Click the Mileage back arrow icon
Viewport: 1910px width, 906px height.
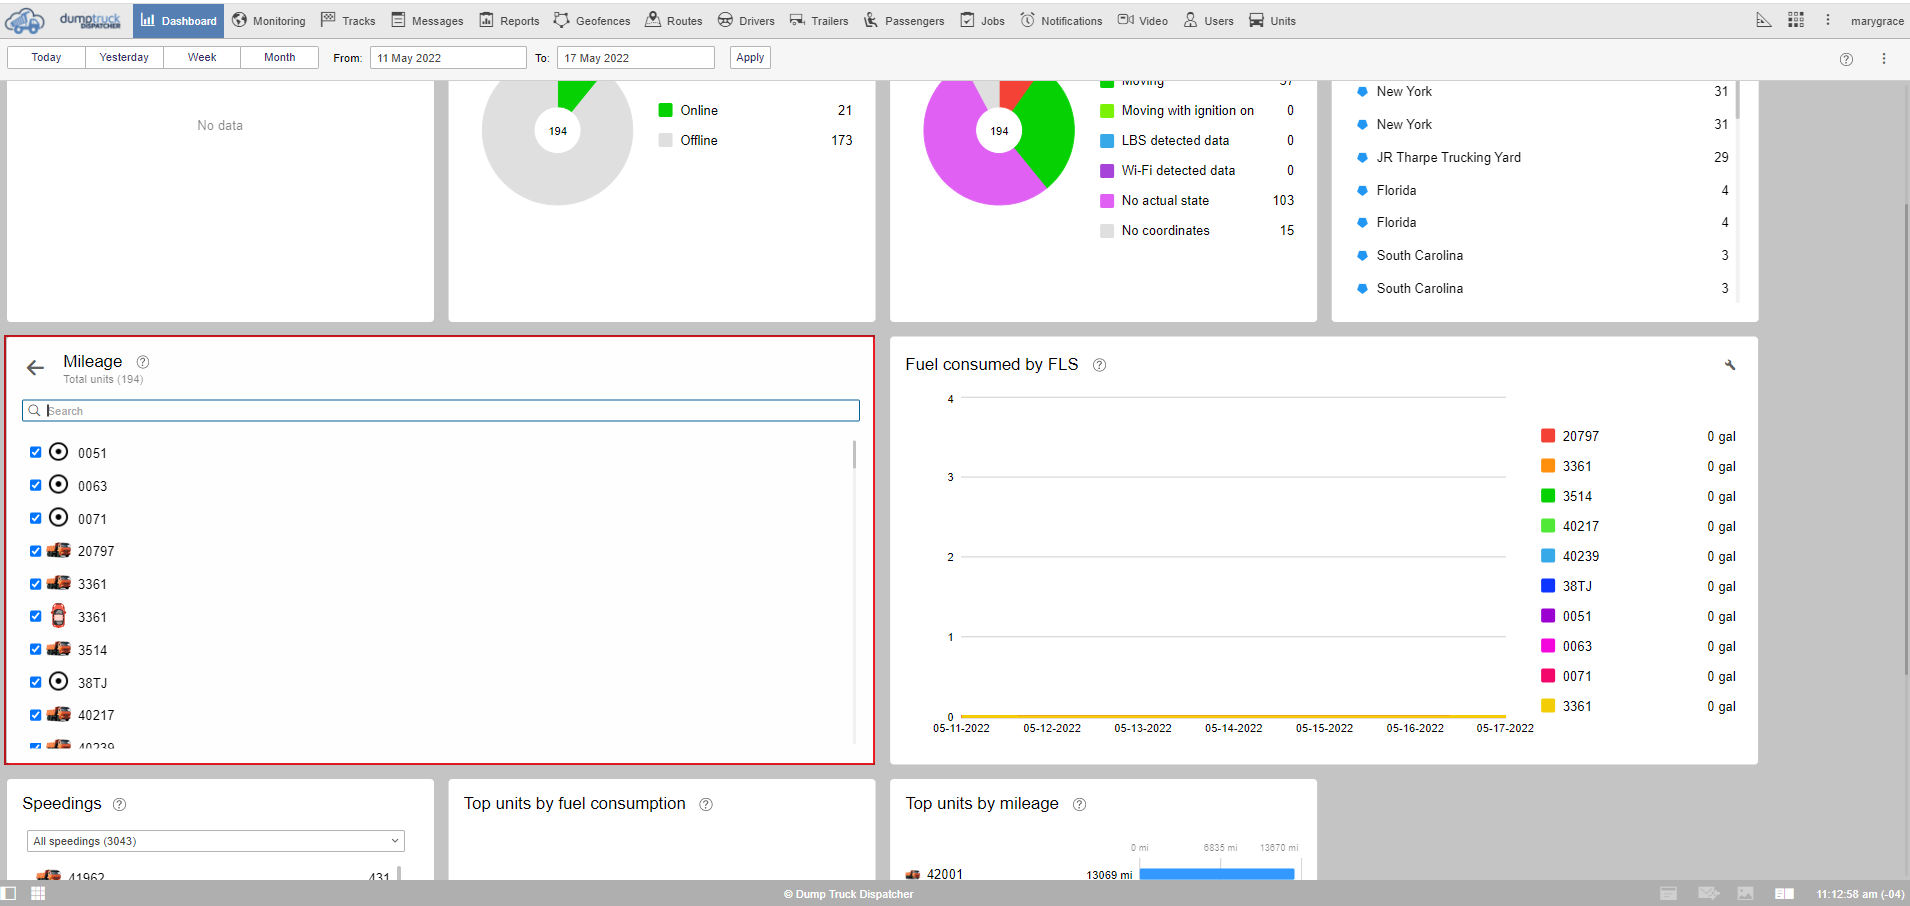(x=36, y=368)
